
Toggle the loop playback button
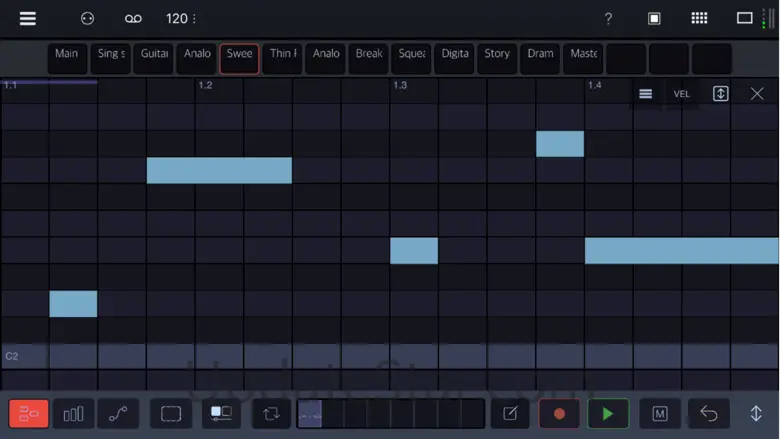(x=271, y=414)
